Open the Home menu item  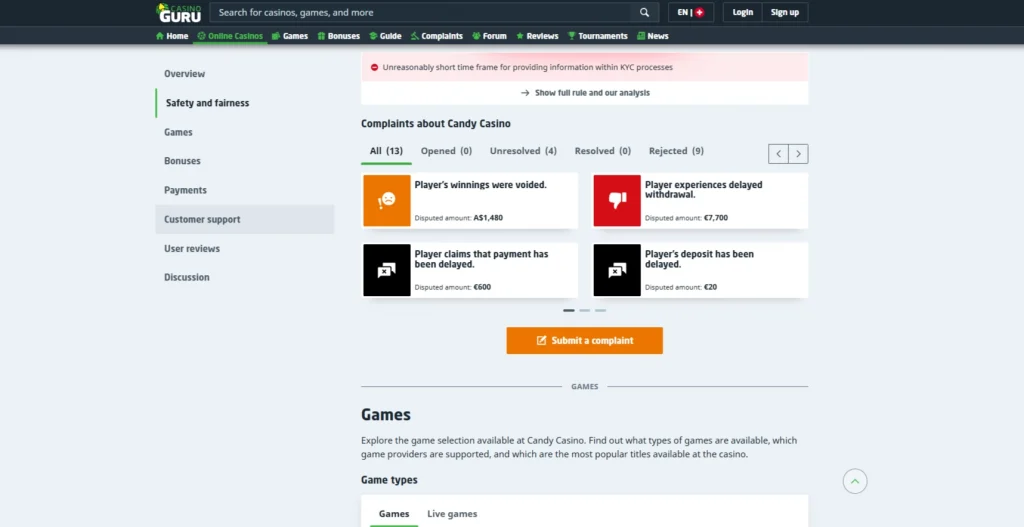coord(172,36)
